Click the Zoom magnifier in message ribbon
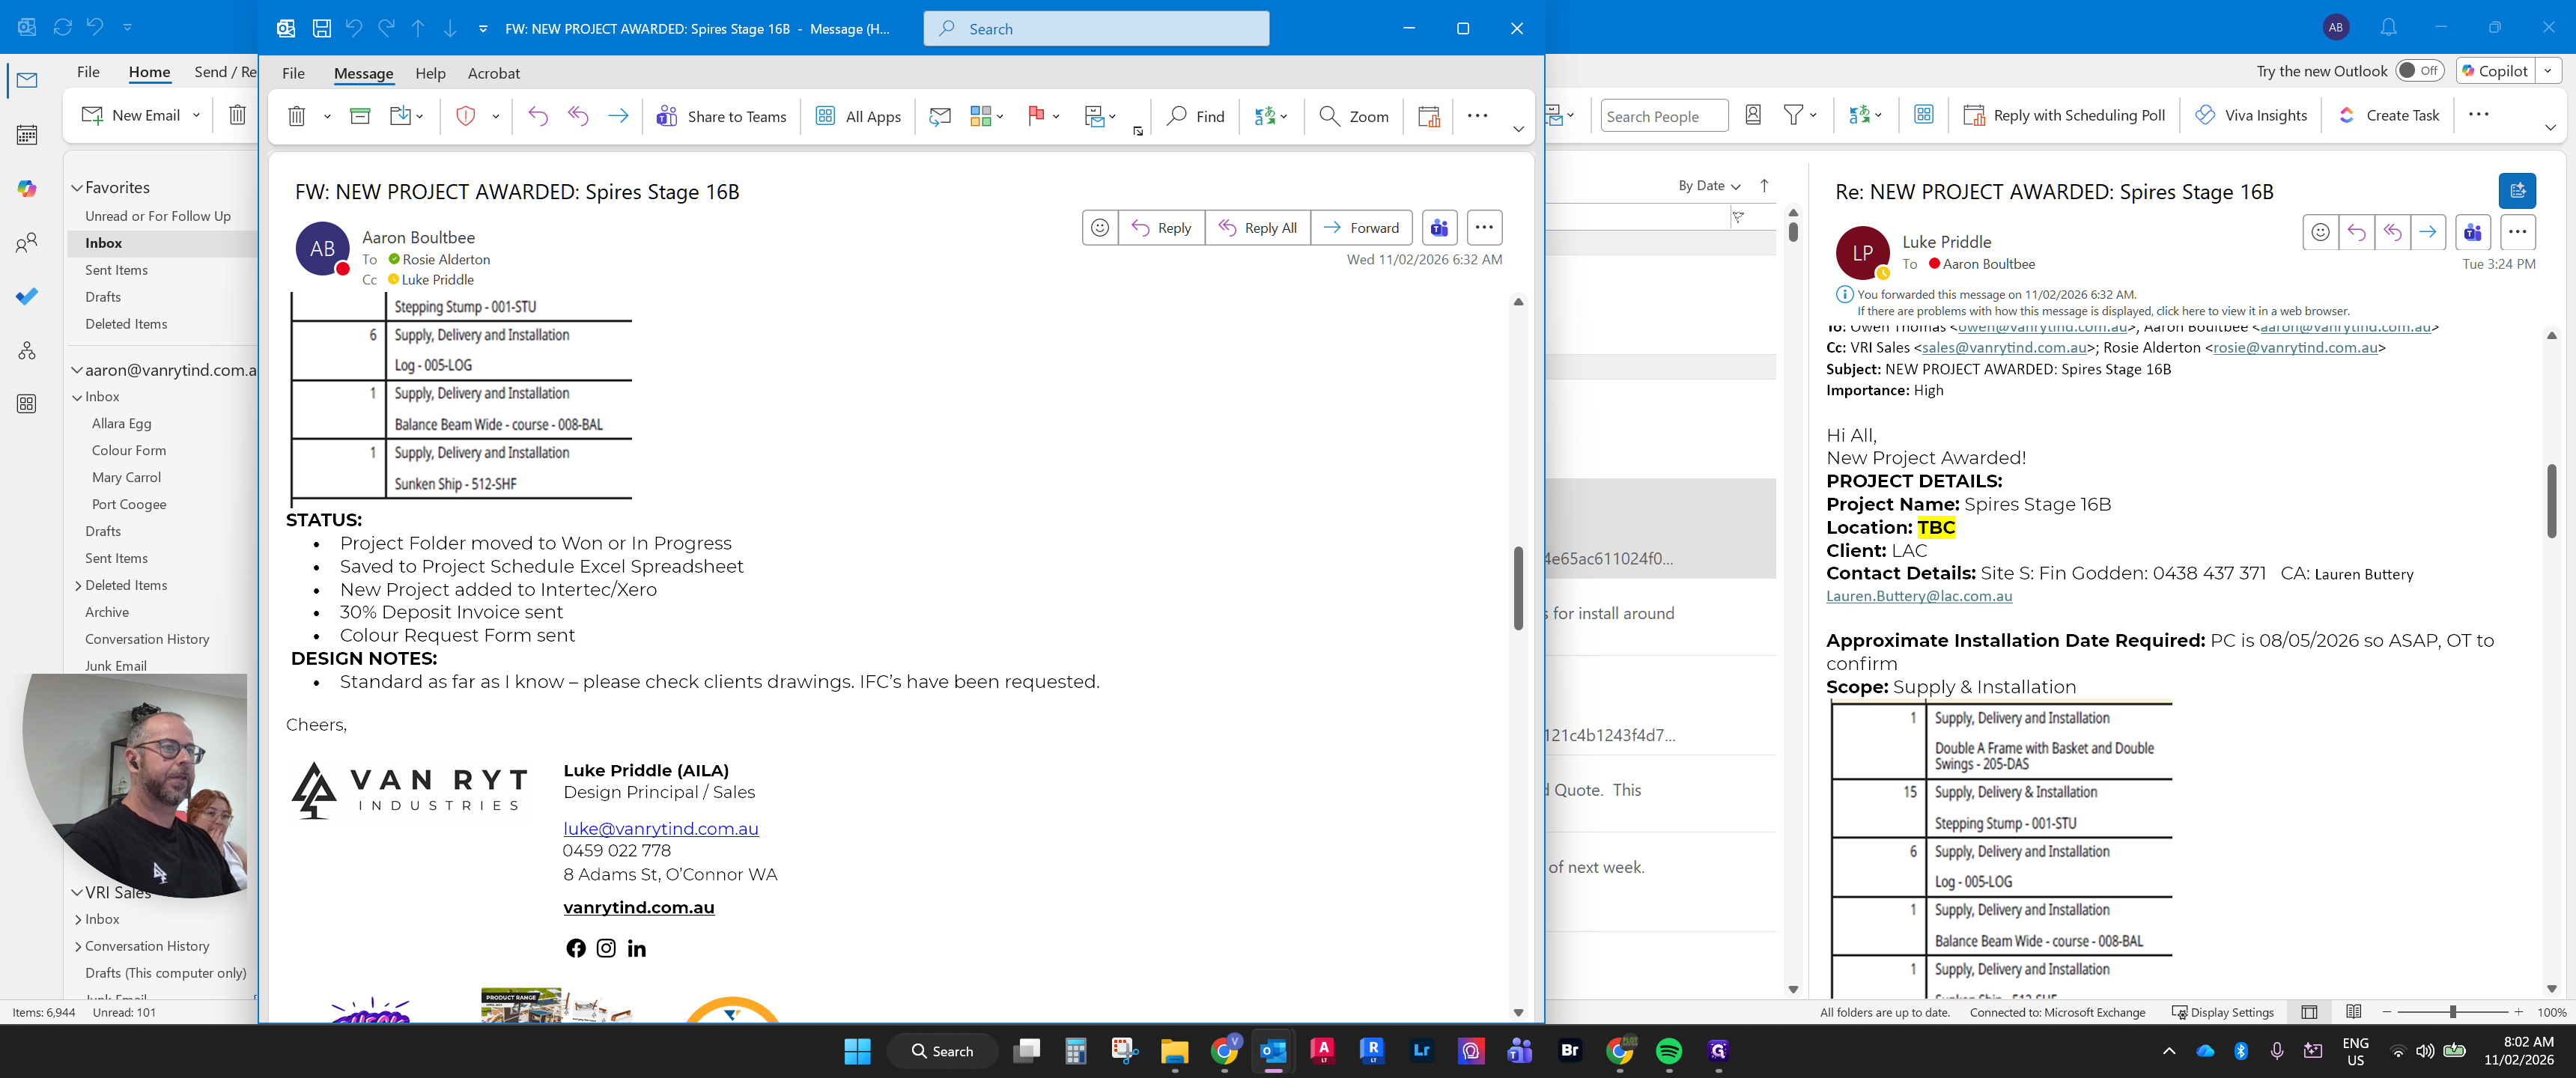The width and height of the screenshot is (2576, 1078). [1329, 116]
